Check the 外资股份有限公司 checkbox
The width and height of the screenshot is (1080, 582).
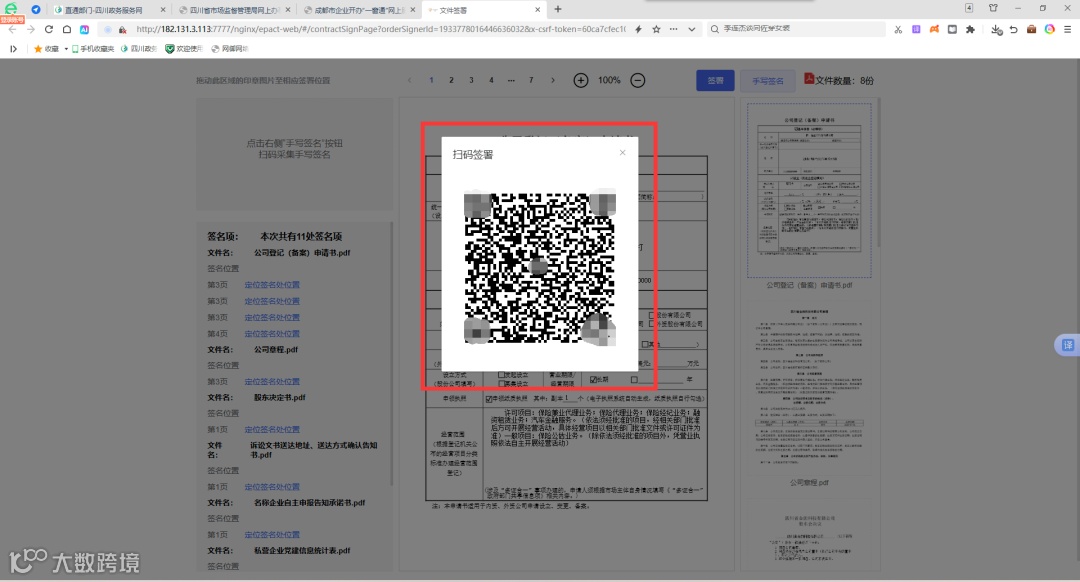tap(652, 324)
